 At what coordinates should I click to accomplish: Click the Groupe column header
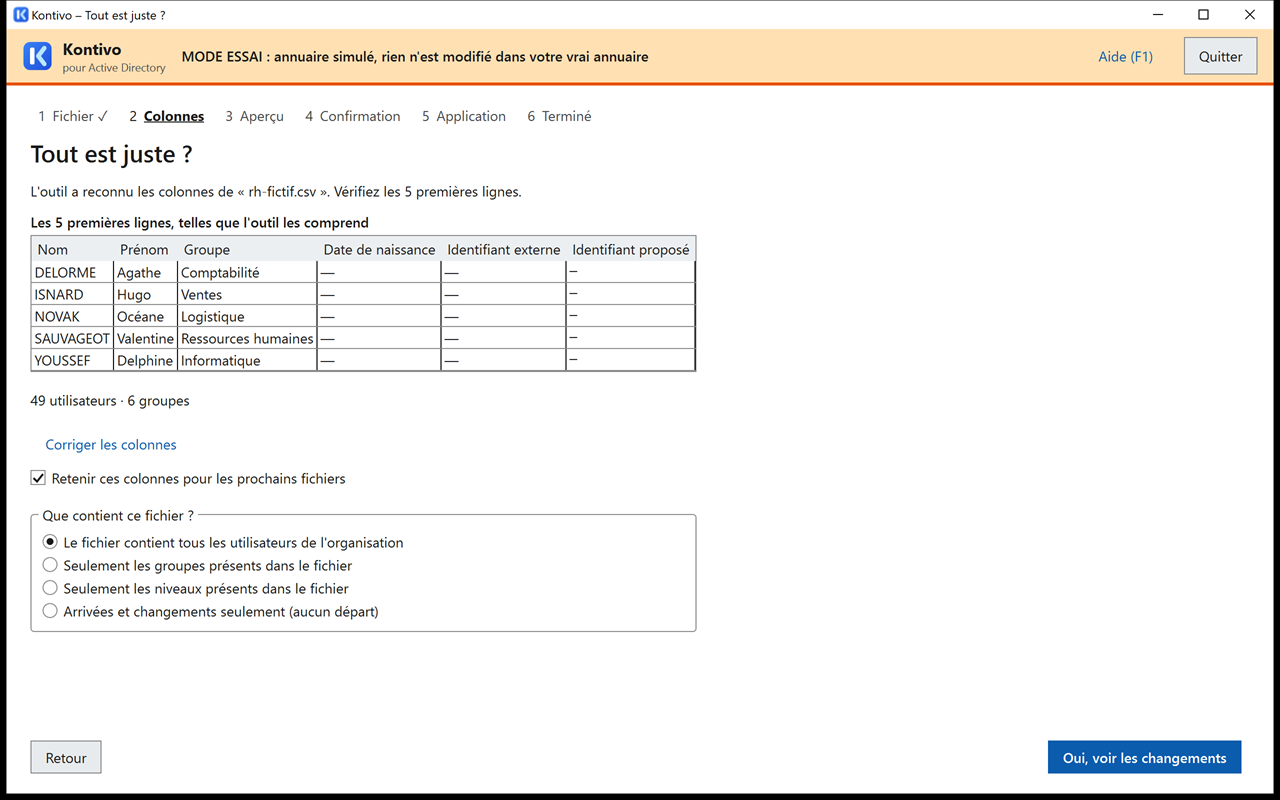coord(247,250)
